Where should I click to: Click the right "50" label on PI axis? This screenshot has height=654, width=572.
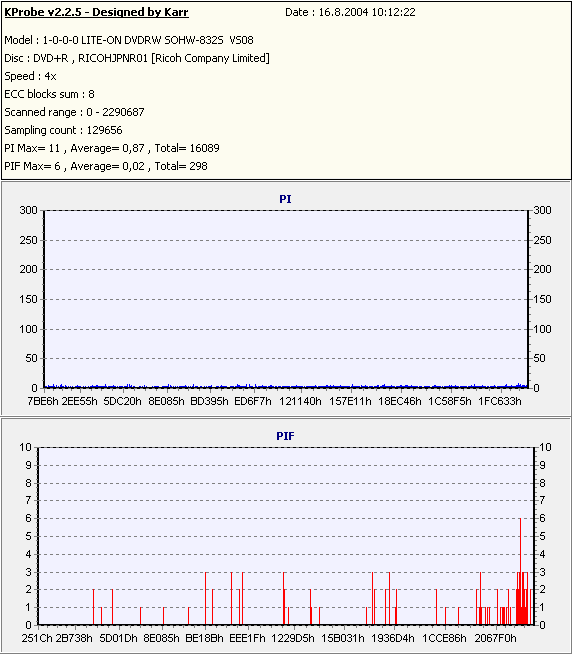(539, 358)
